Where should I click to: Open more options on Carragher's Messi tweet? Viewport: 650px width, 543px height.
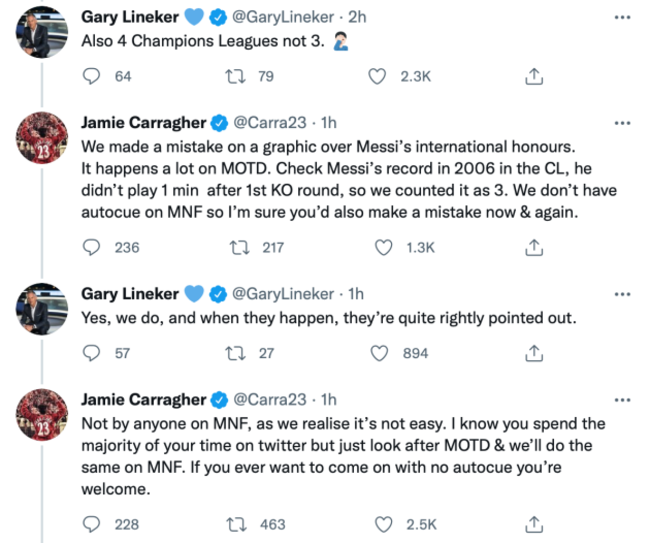[x=622, y=123]
